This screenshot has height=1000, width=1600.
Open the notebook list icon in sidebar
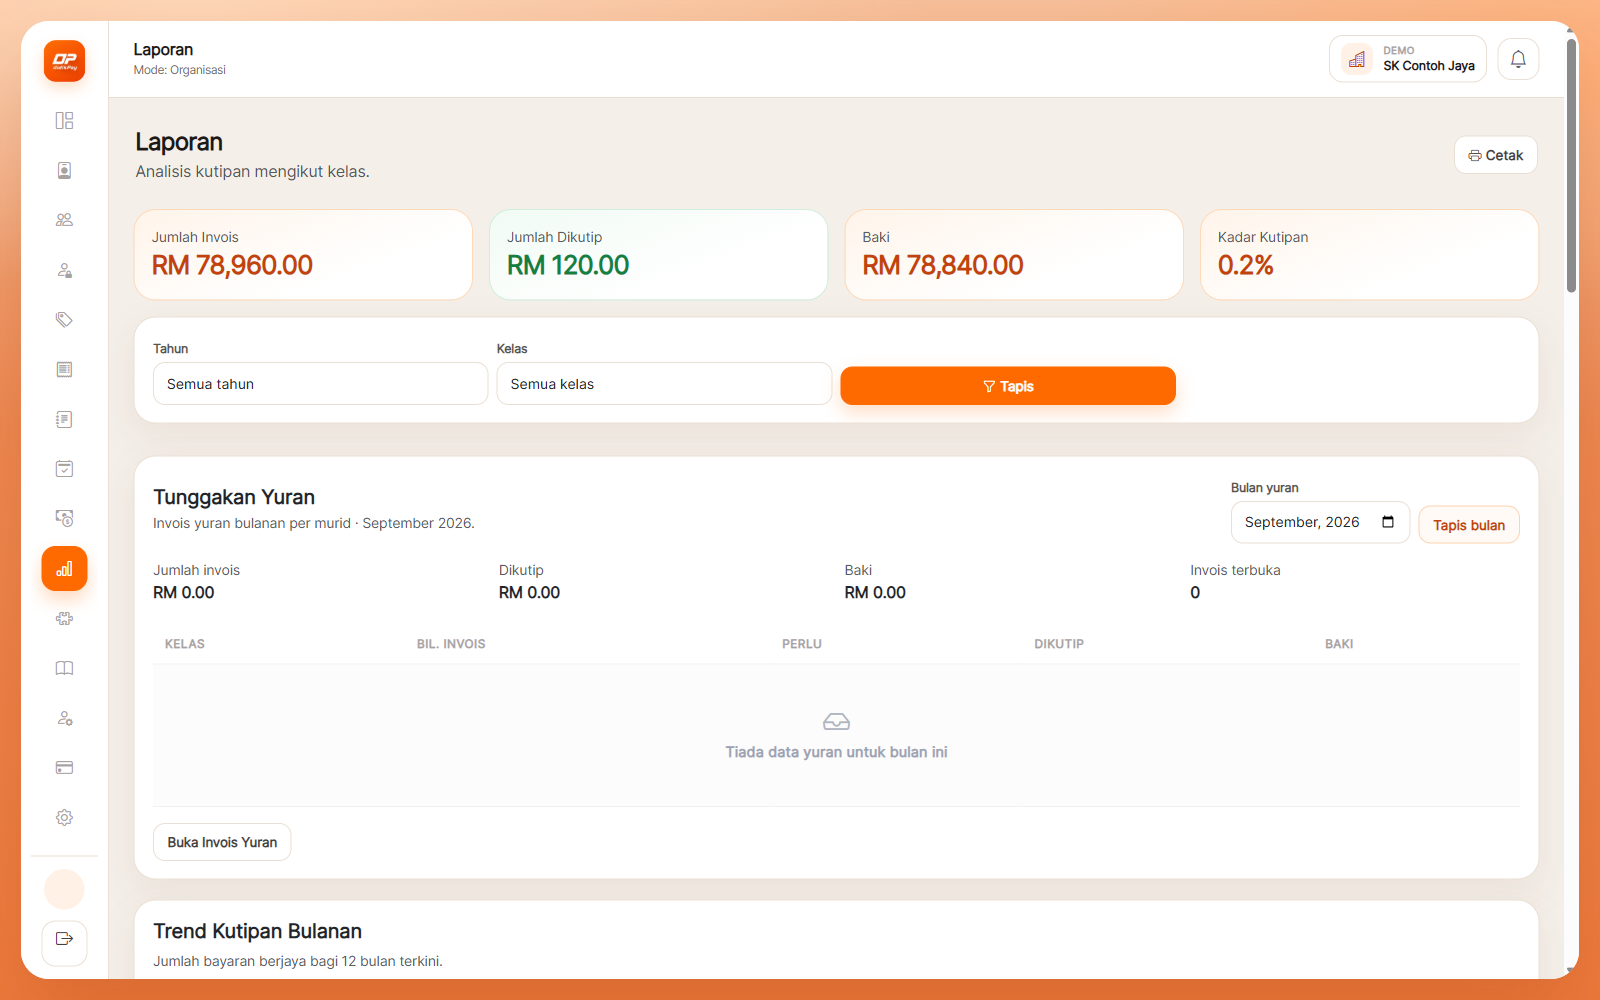(64, 419)
